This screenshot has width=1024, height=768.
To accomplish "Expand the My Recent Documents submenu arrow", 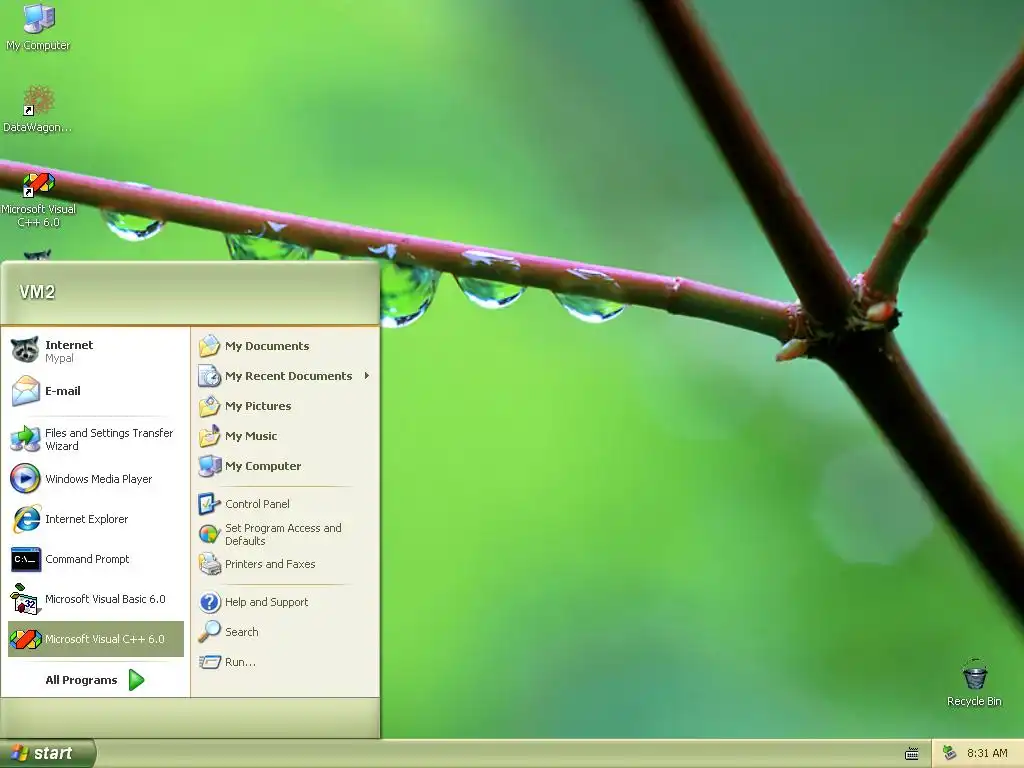I will pos(367,376).
